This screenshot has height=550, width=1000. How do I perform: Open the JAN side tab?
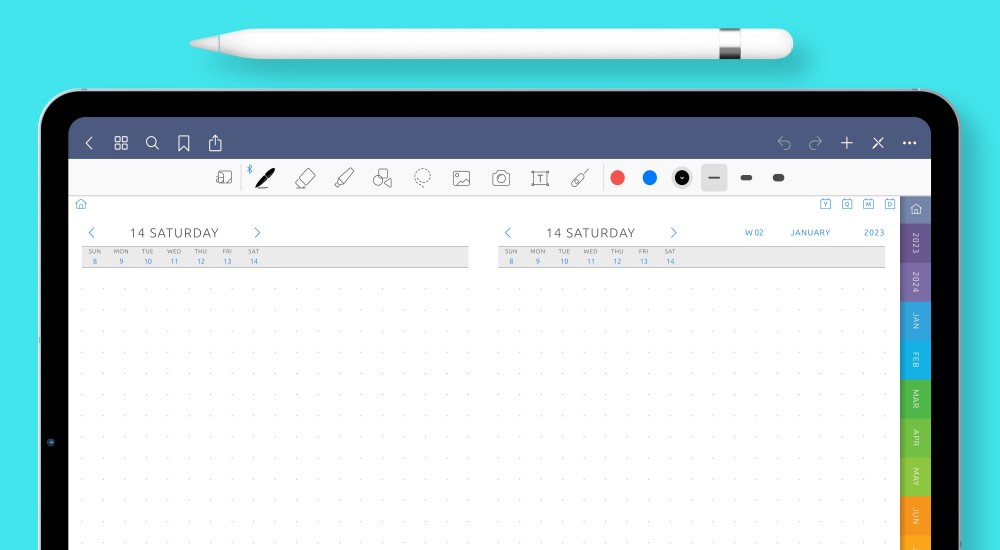pos(916,321)
